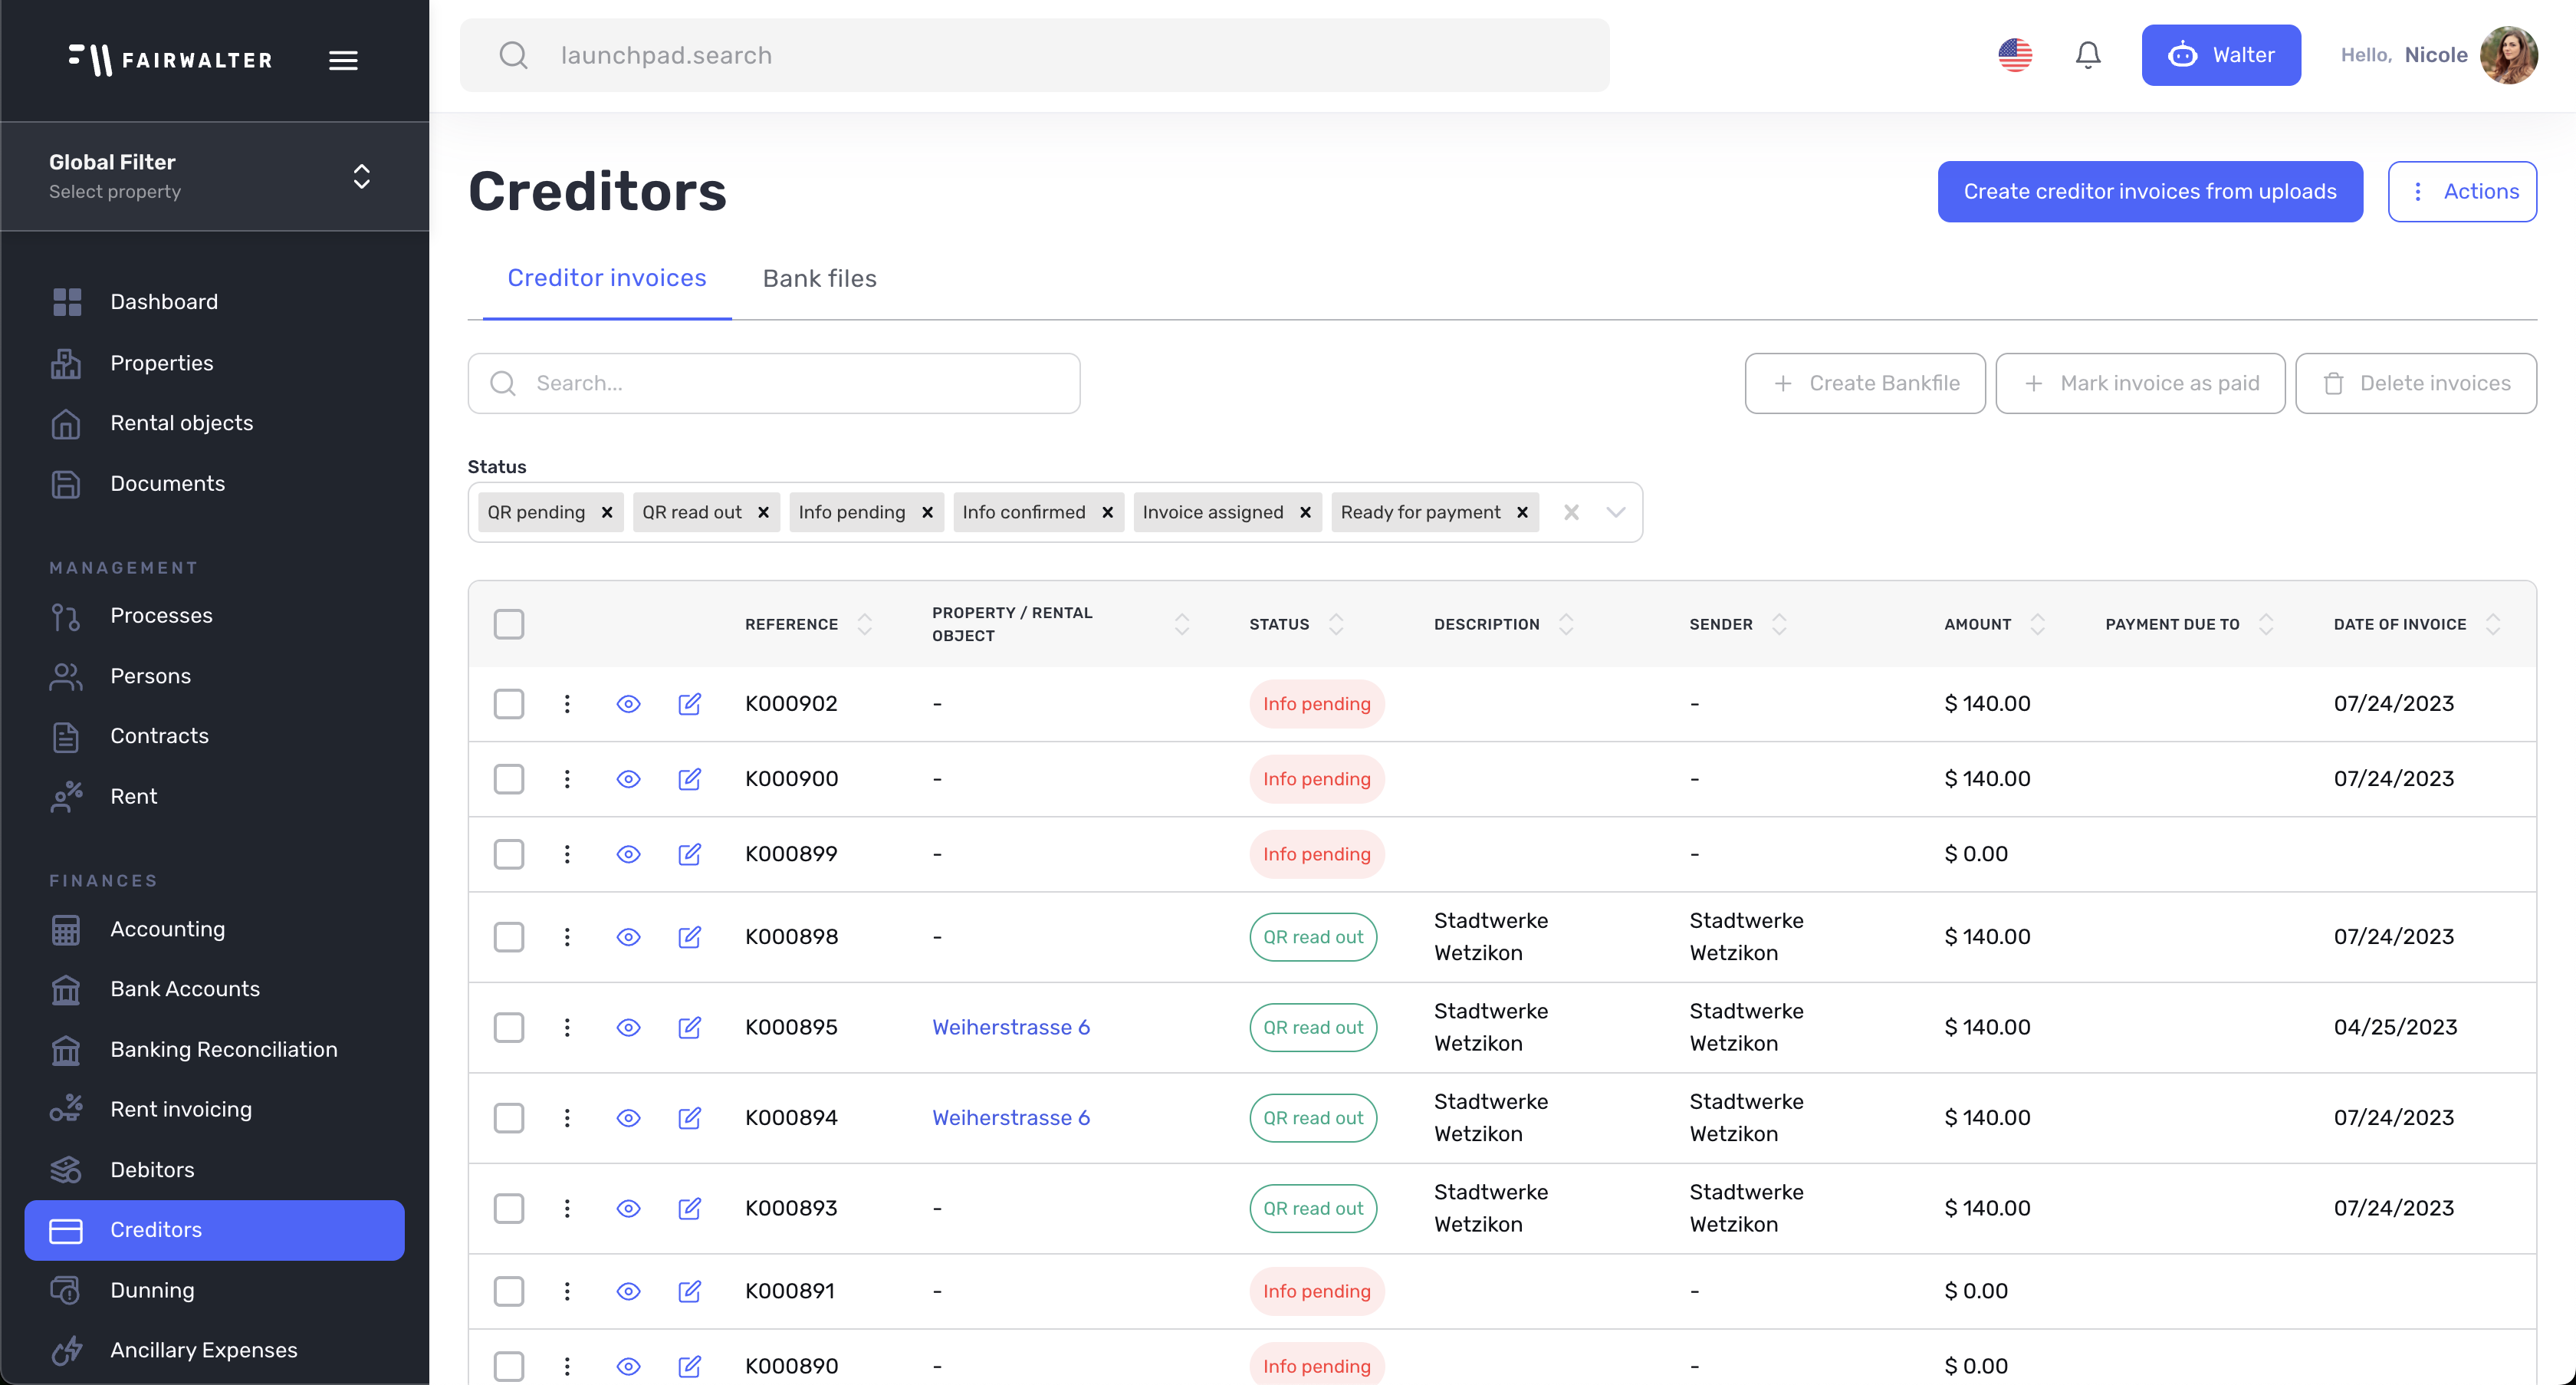Switch to the Bank files tab

(819, 278)
